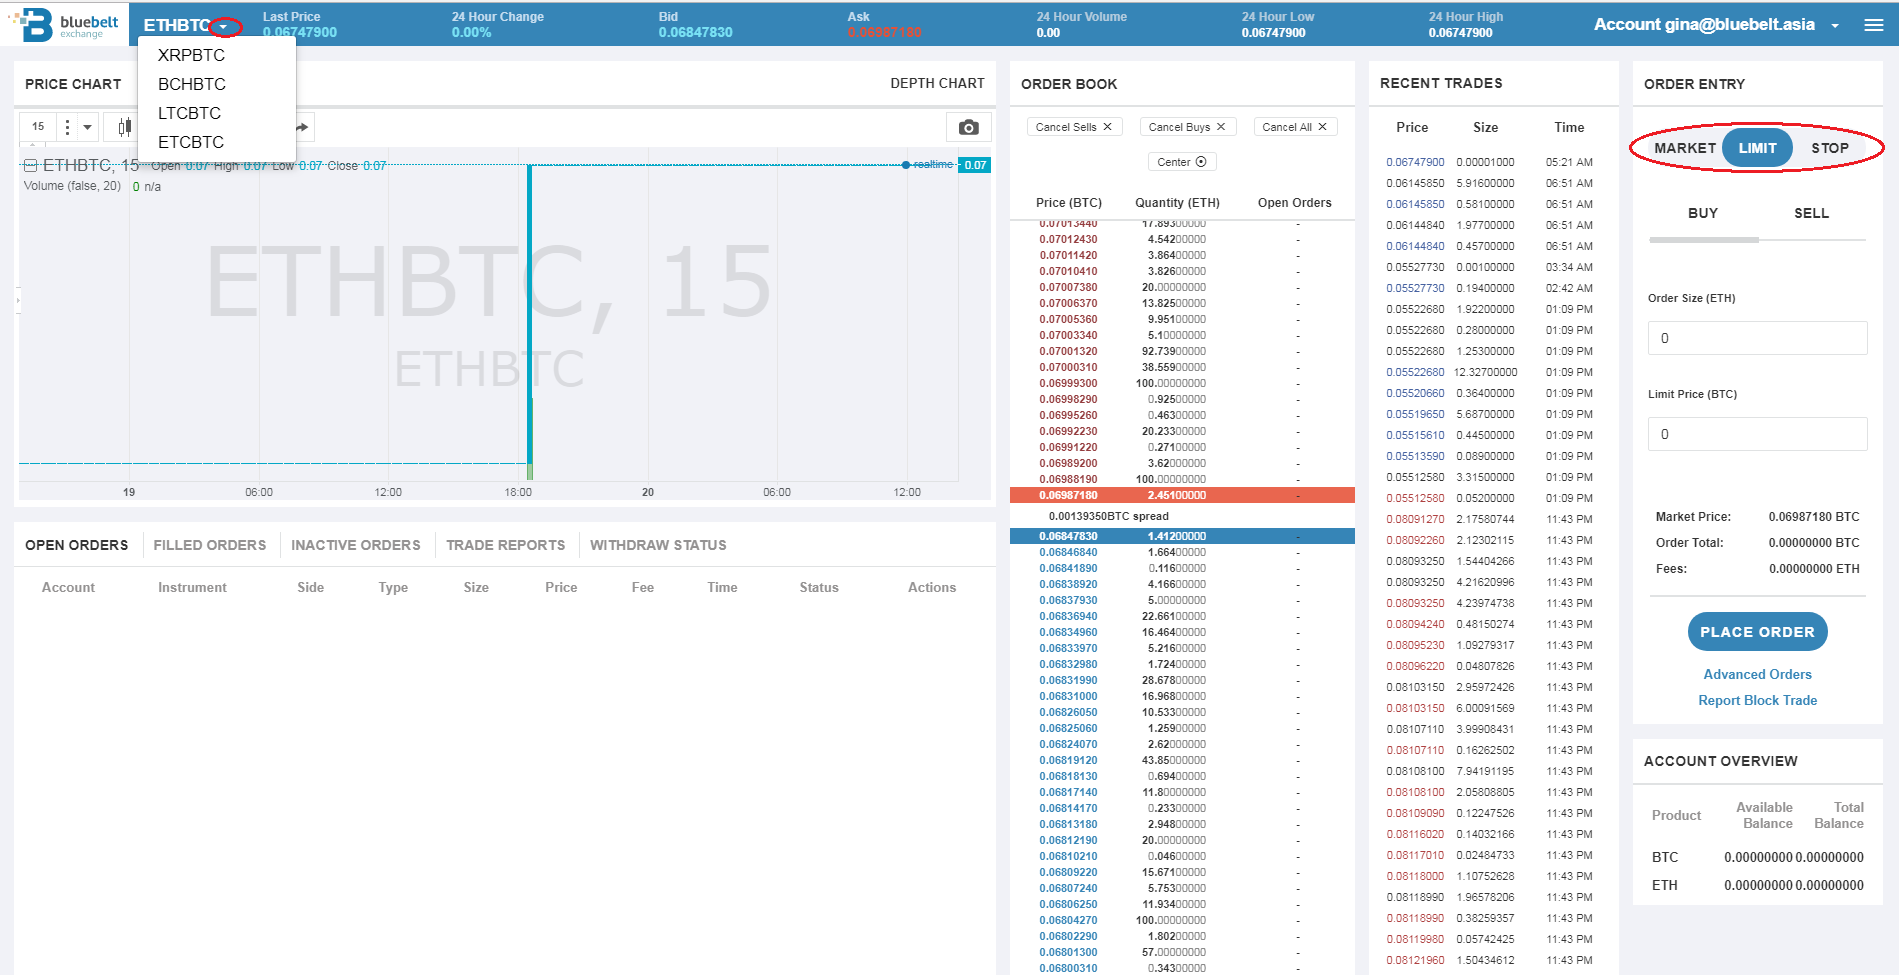
Task: Open the Trade Reports tab
Action: pos(505,545)
